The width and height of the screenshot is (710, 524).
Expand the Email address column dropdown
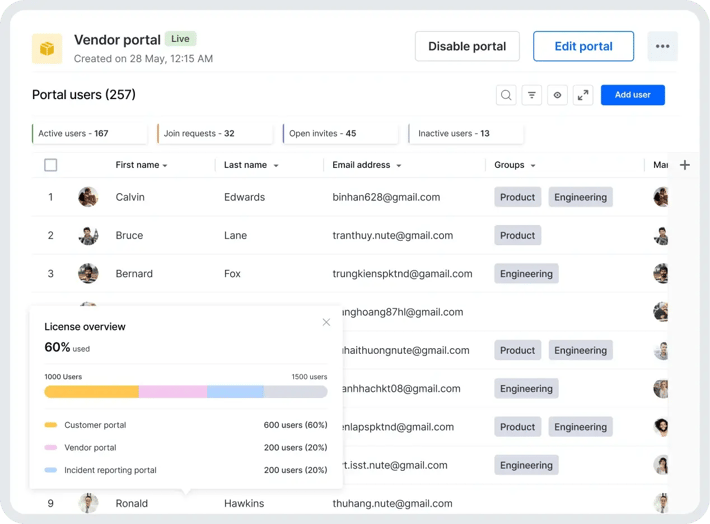[399, 166]
